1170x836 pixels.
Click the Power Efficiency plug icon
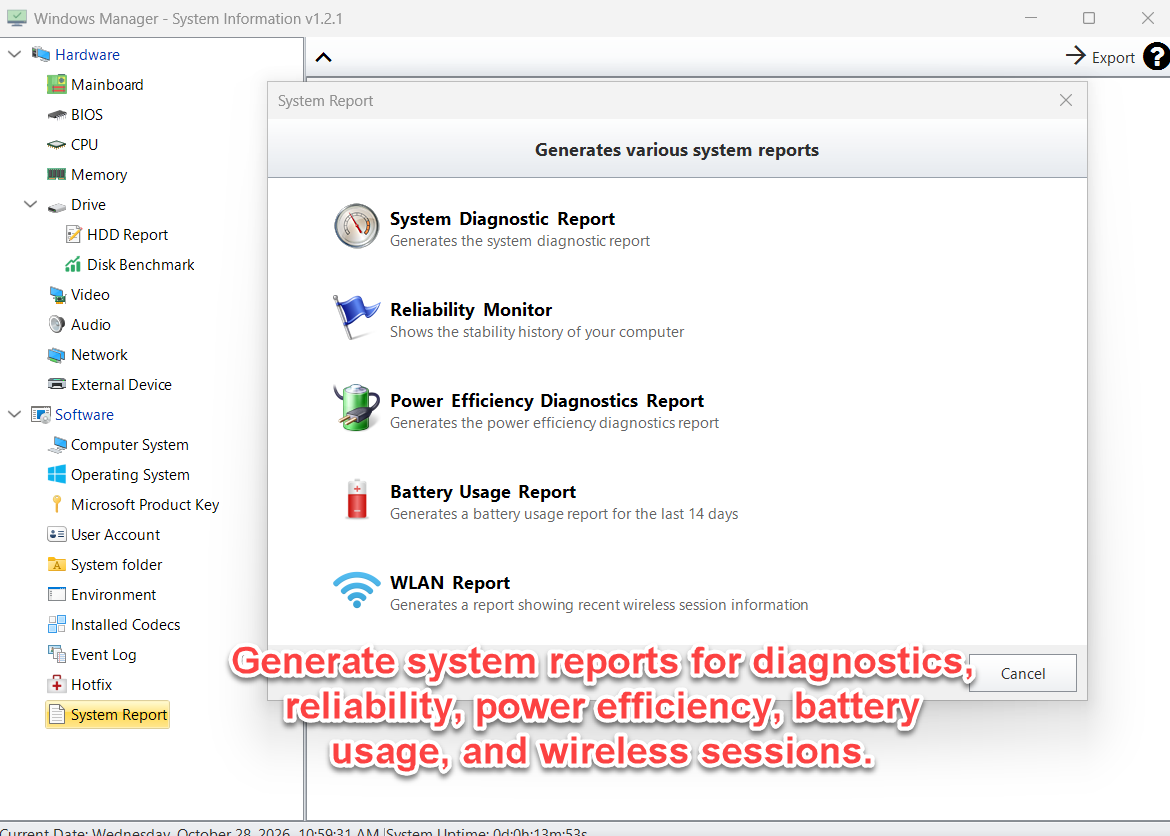[355, 408]
